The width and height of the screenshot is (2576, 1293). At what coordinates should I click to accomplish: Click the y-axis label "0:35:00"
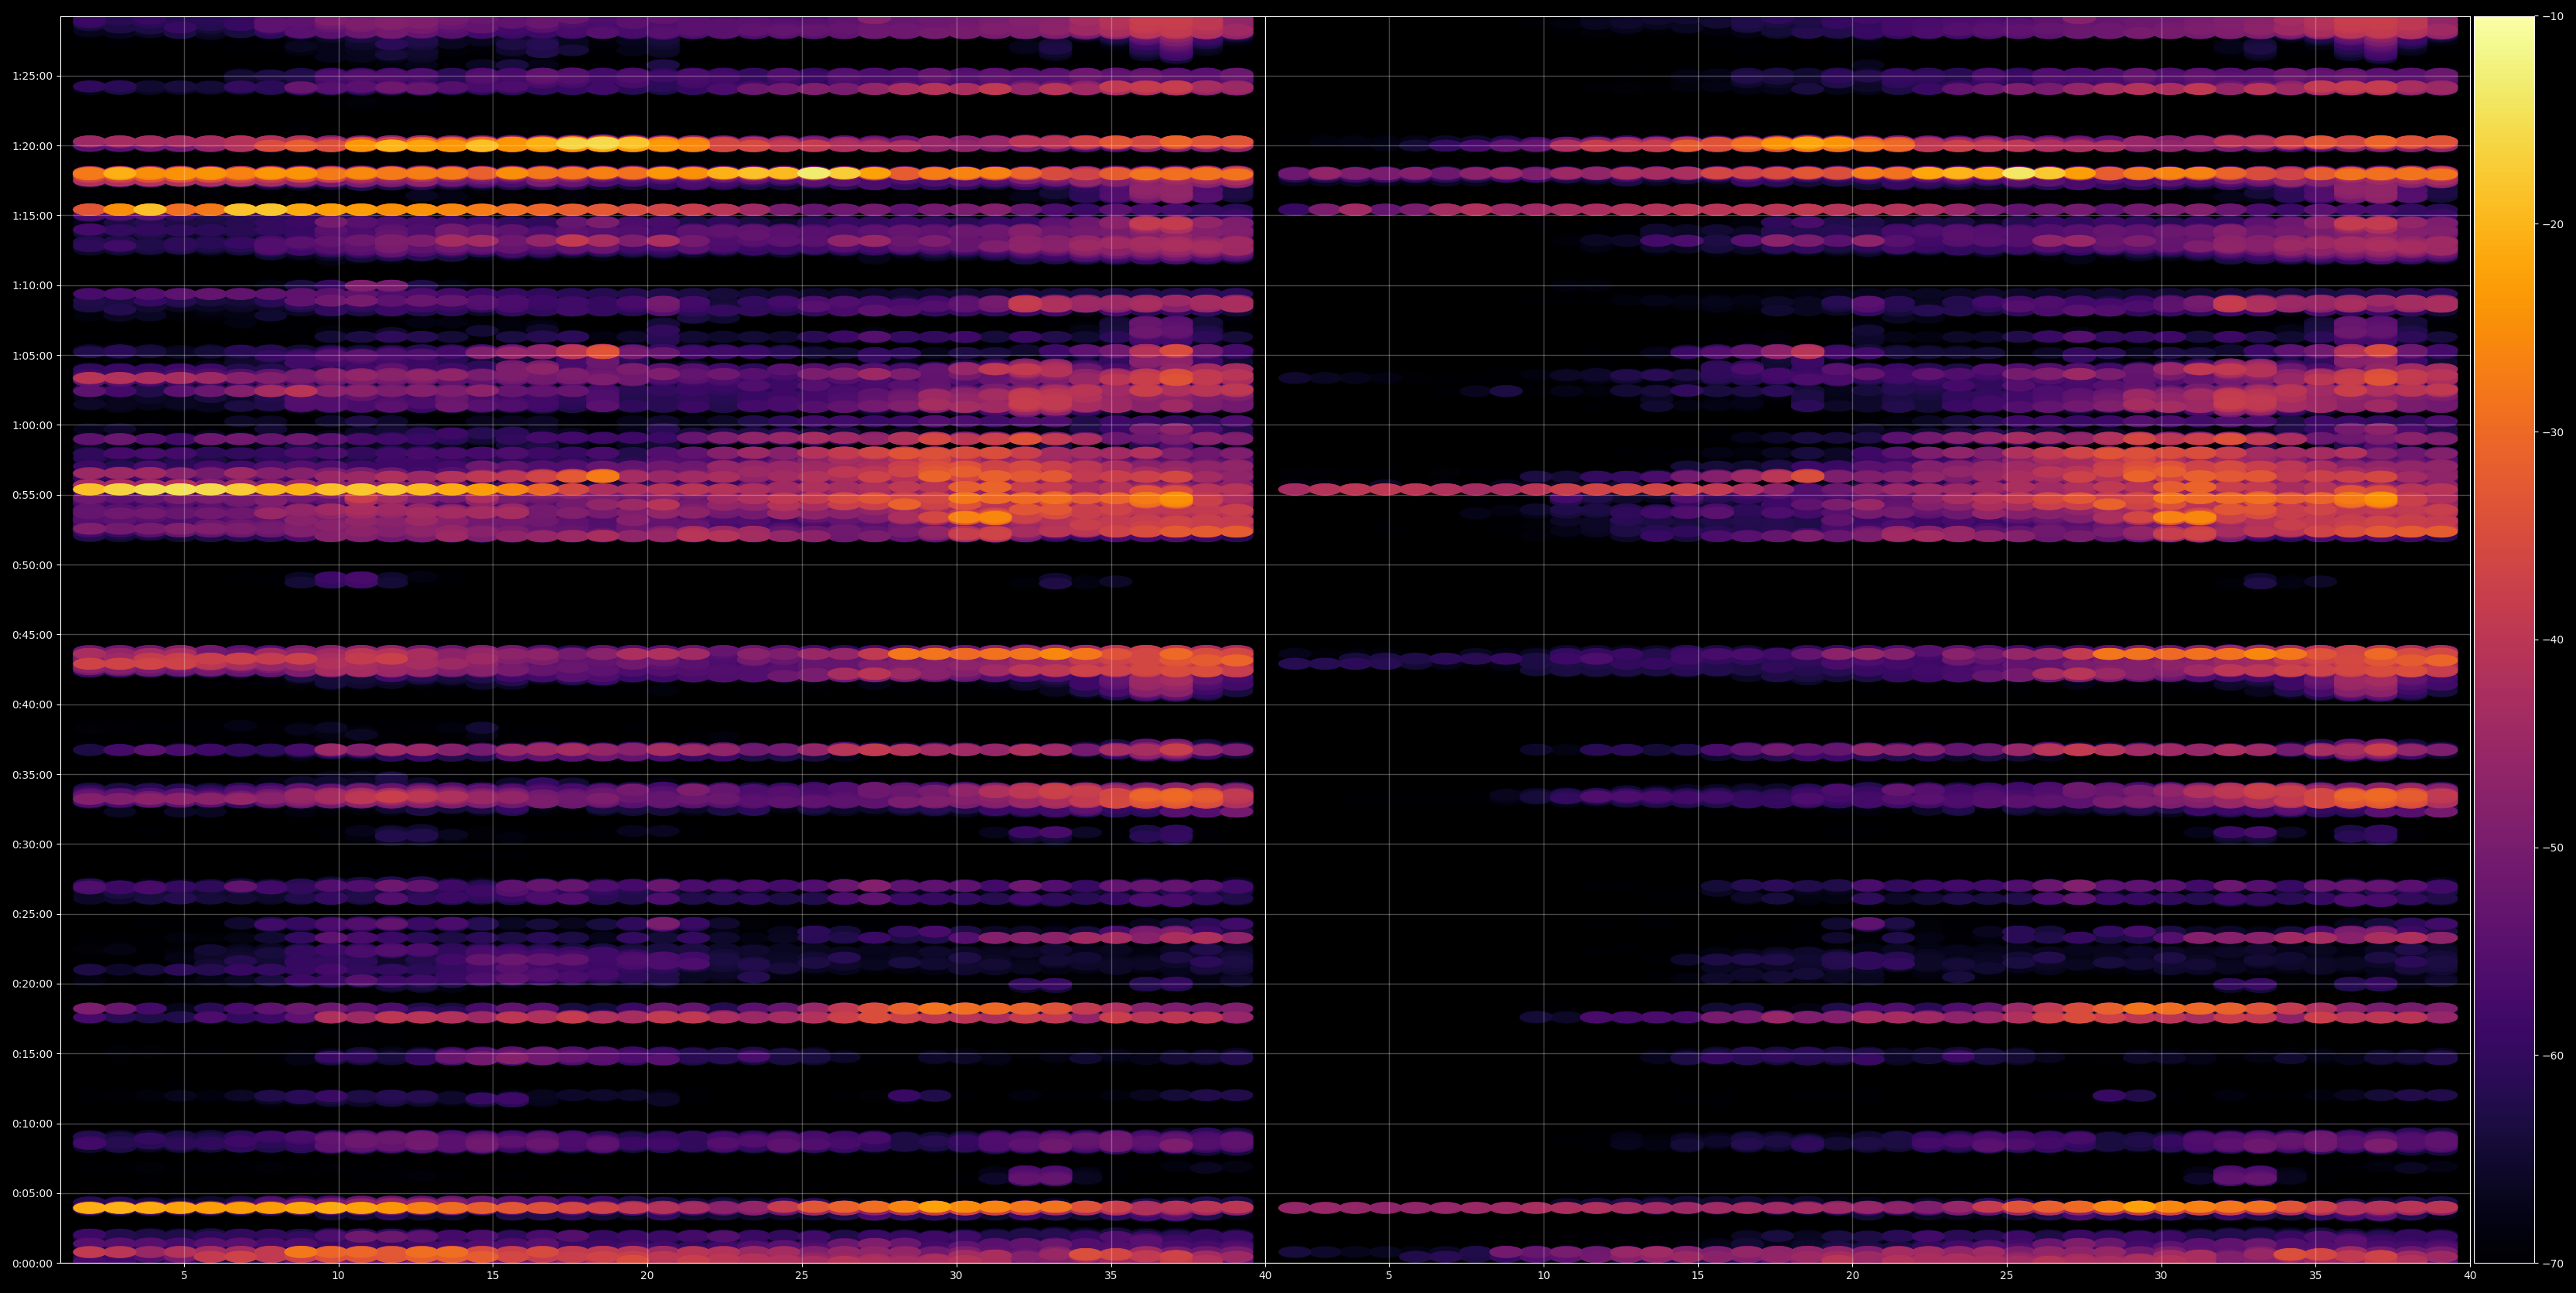click(32, 774)
